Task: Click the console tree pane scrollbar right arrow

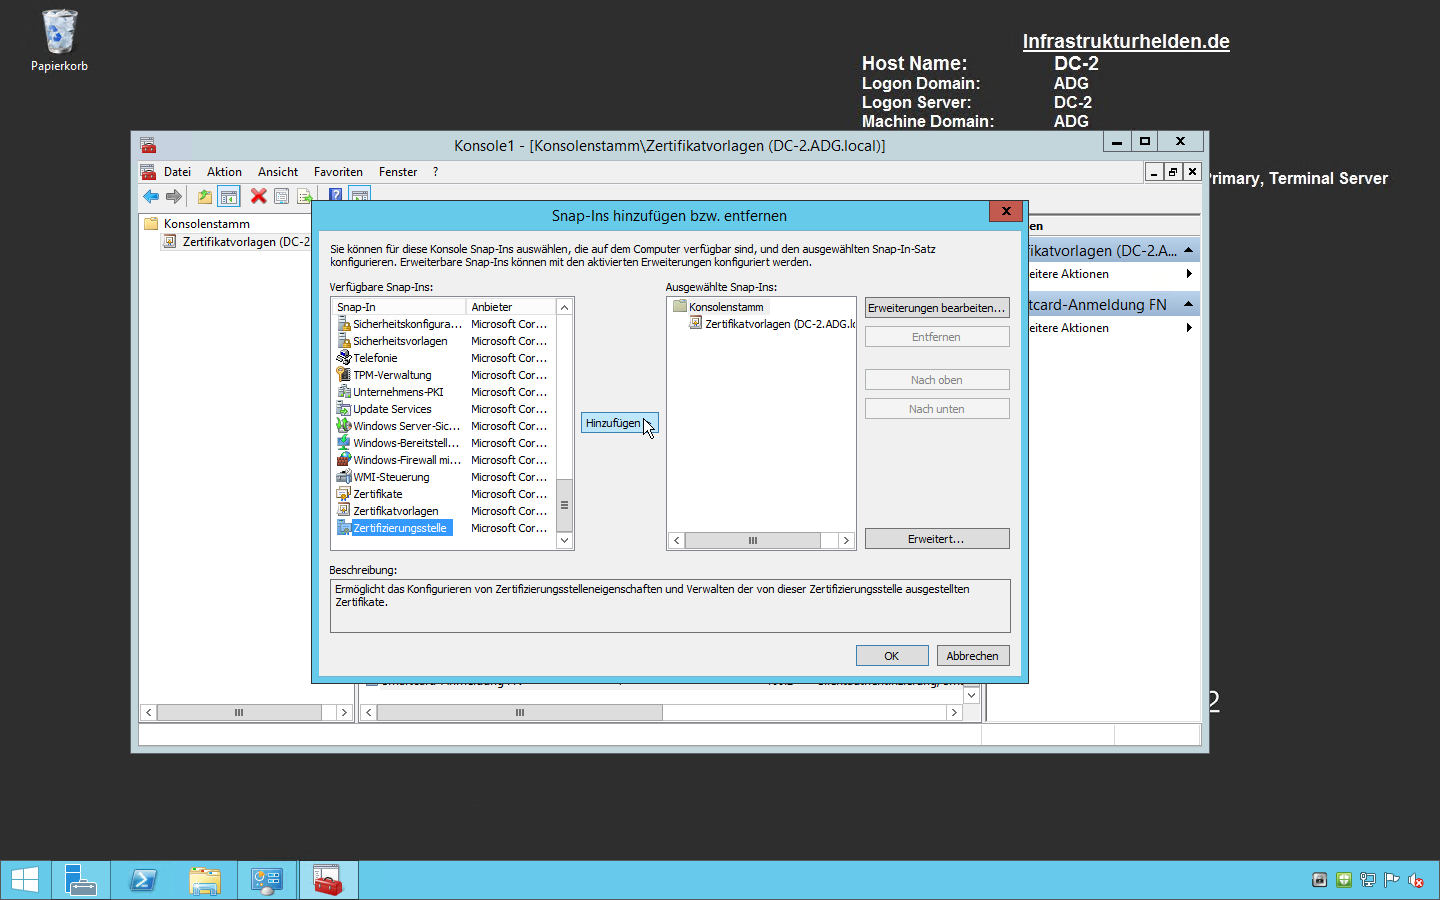Action: [x=345, y=713]
